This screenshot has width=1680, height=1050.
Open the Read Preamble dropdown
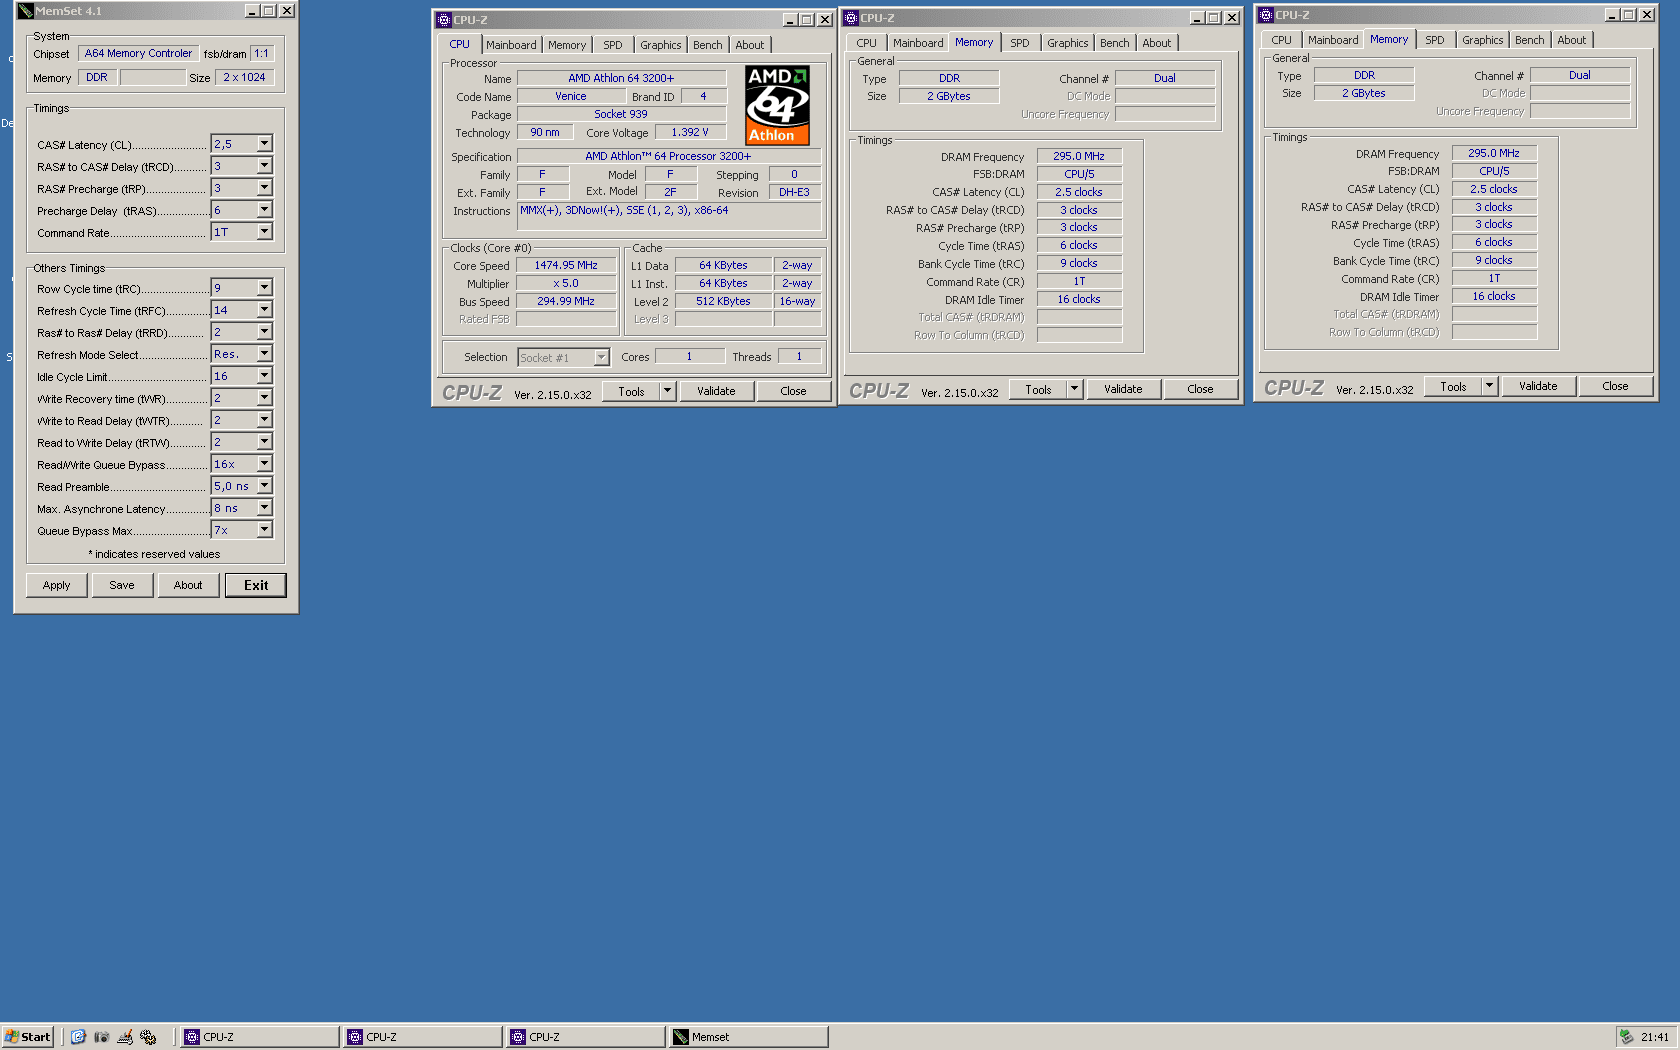pos(265,486)
